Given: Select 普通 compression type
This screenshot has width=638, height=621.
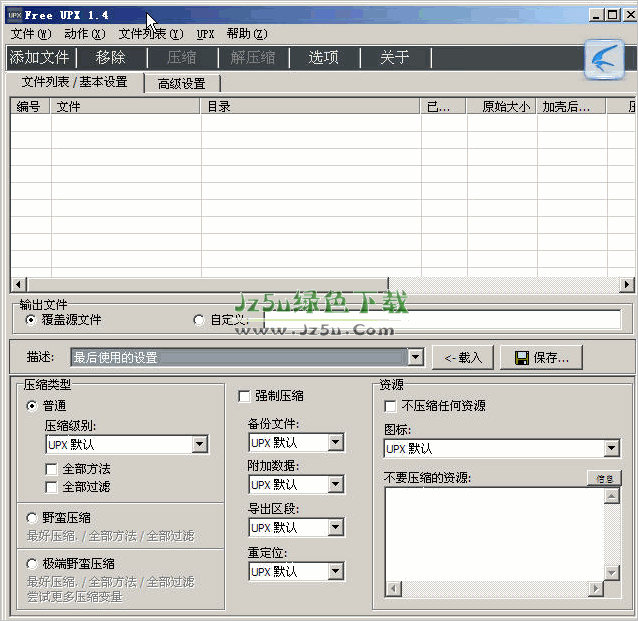Looking at the screenshot, I should click(46, 406).
